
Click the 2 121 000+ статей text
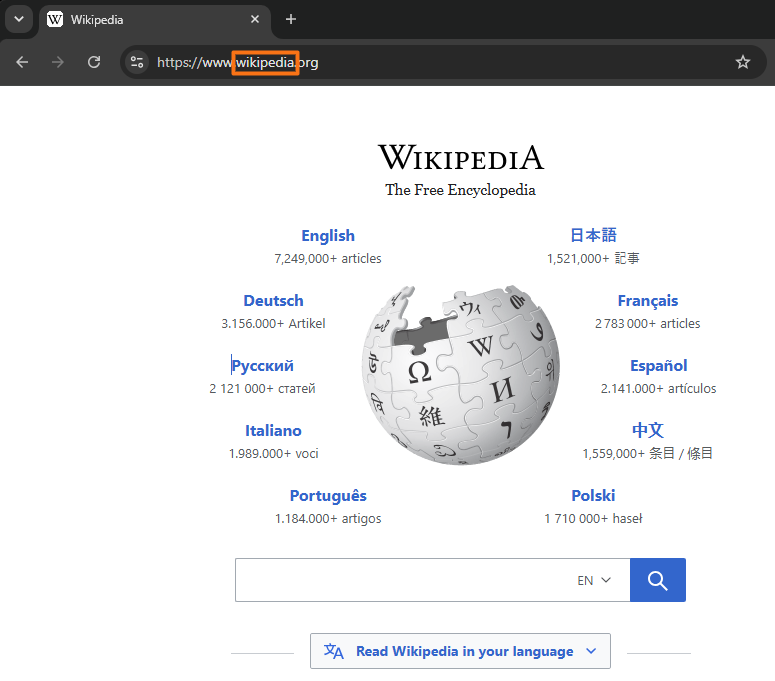262,389
